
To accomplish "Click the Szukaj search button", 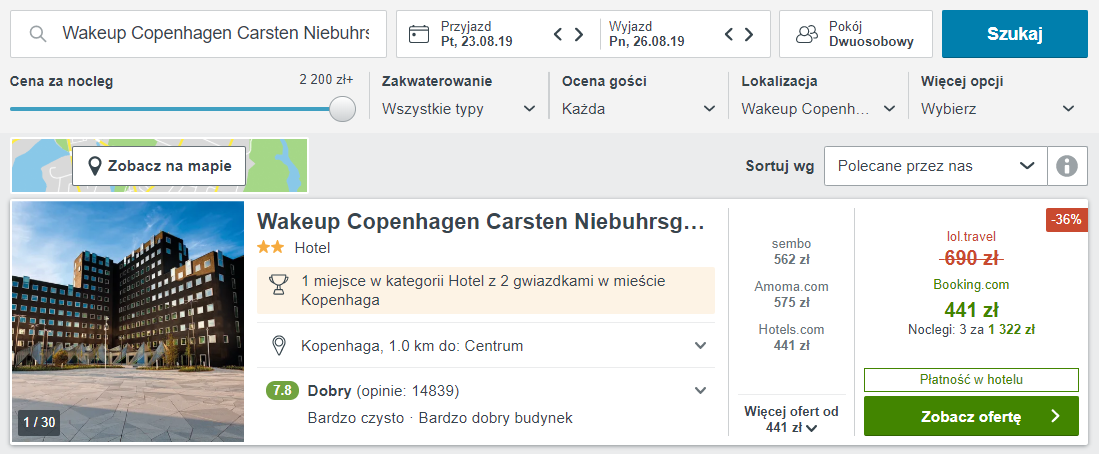I will [1015, 34].
